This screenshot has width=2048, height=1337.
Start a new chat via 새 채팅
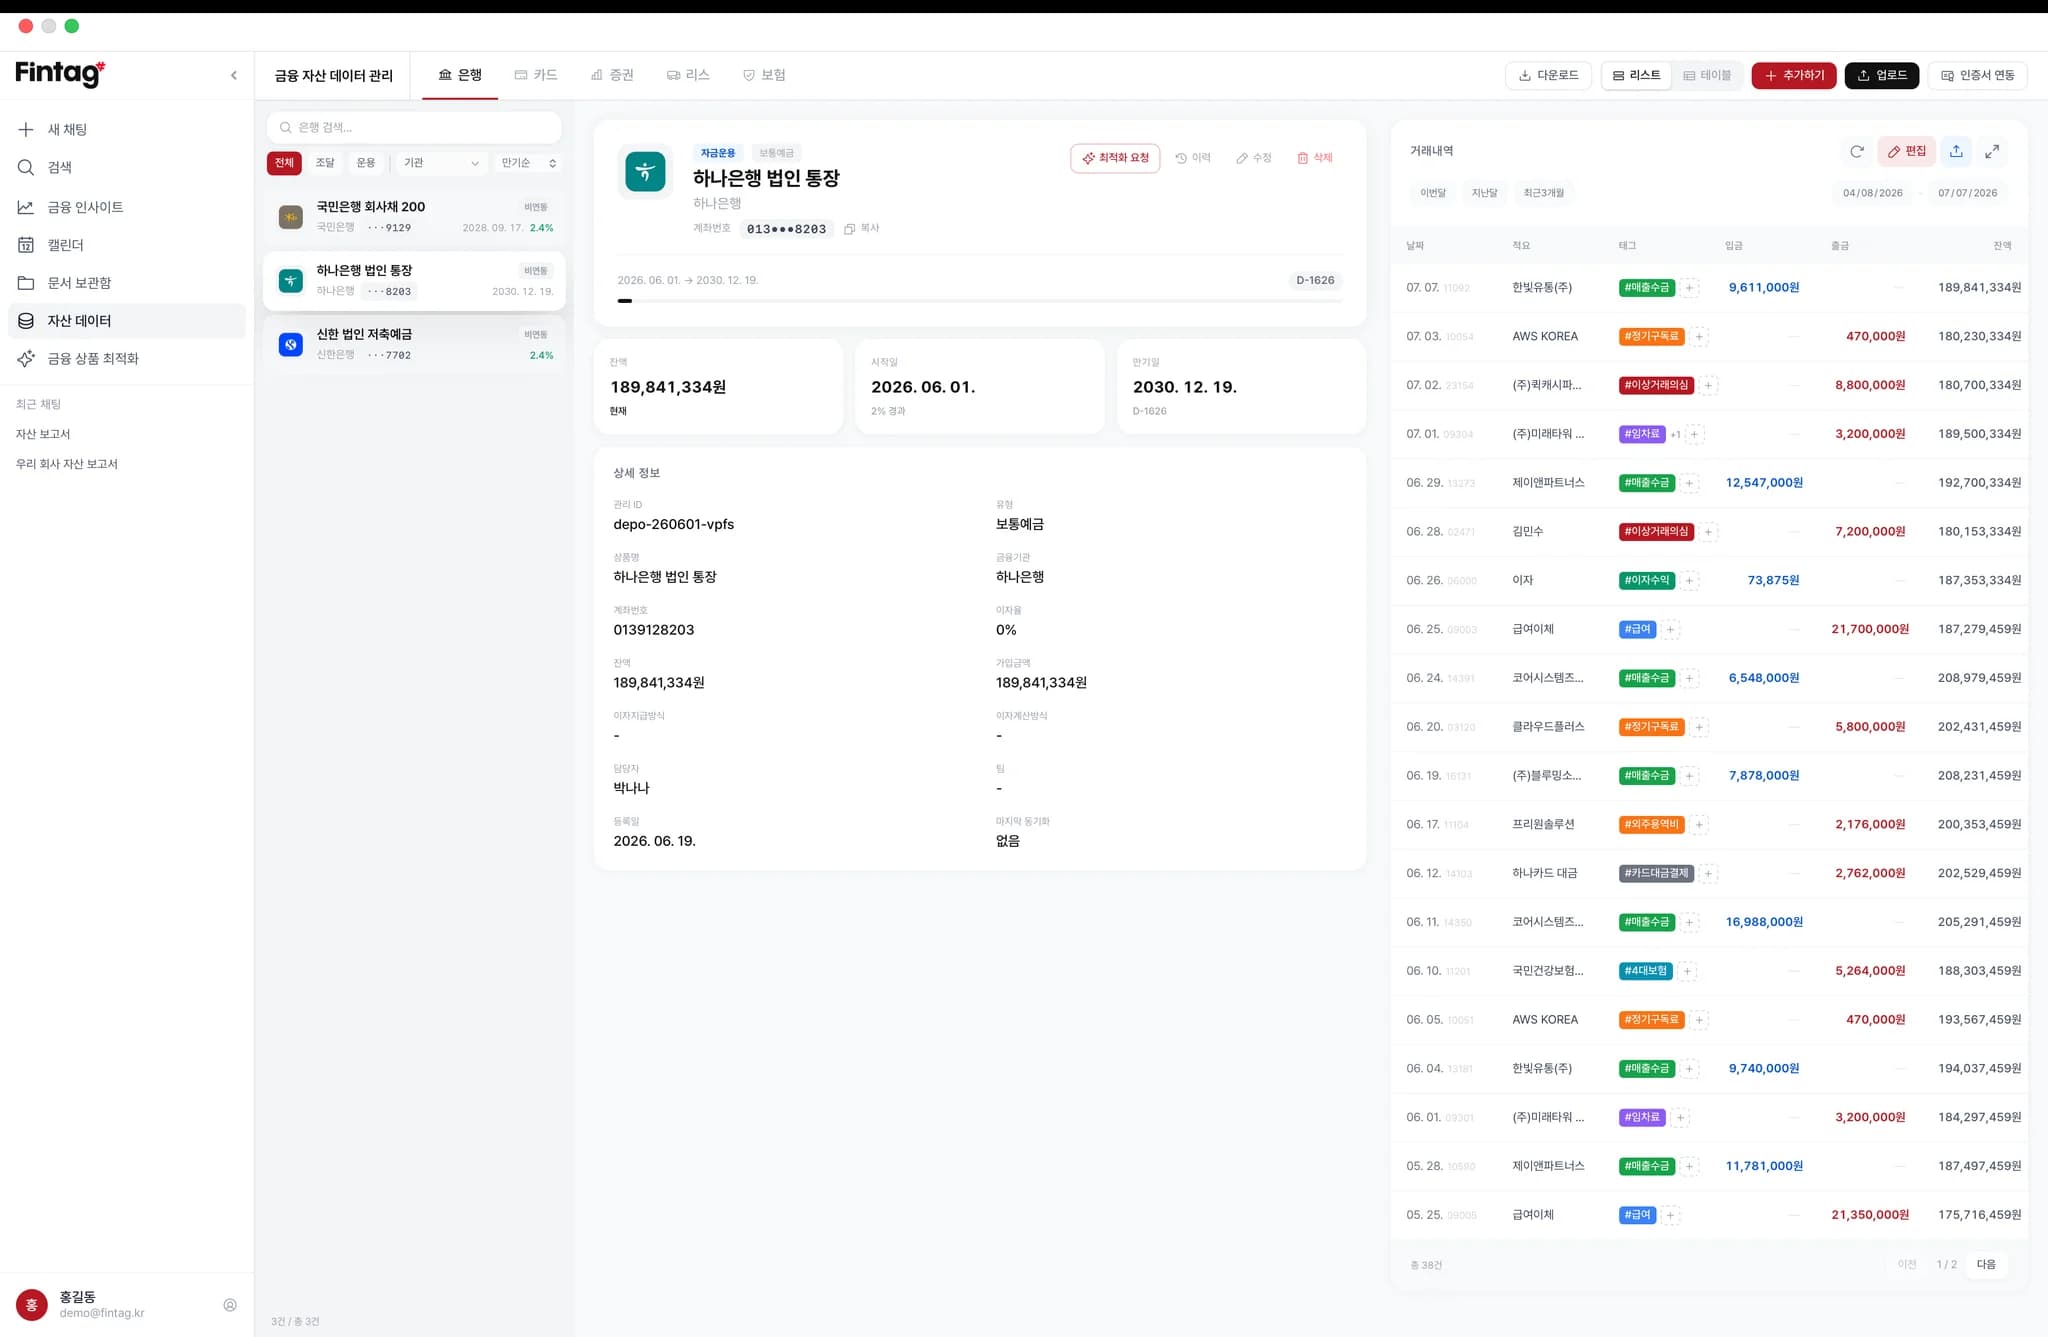(x=127, y=129)
